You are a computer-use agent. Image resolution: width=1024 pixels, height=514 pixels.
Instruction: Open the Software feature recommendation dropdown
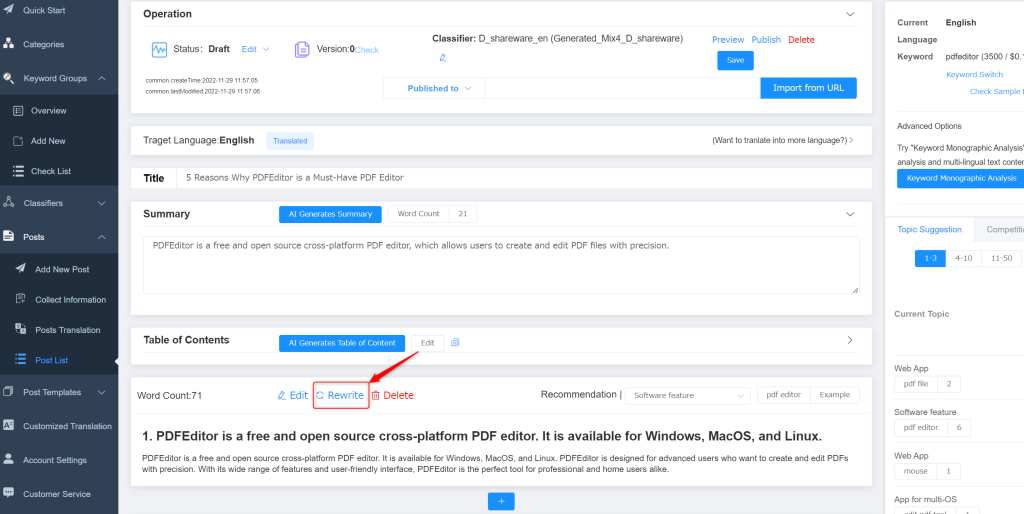688,395
